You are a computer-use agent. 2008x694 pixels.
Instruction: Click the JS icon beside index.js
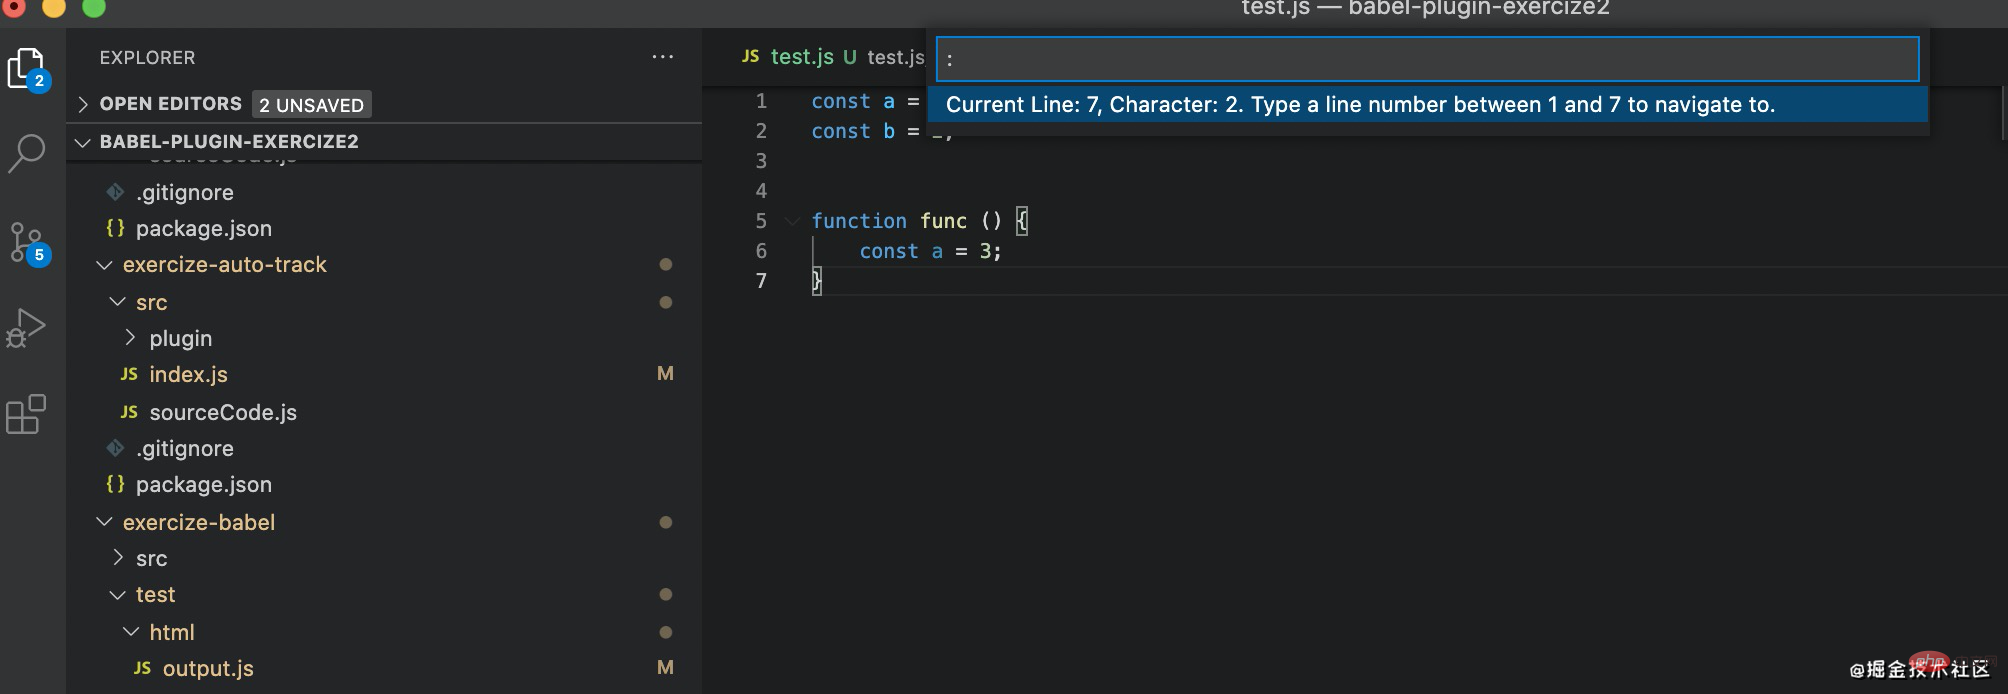tap(129, 374)
